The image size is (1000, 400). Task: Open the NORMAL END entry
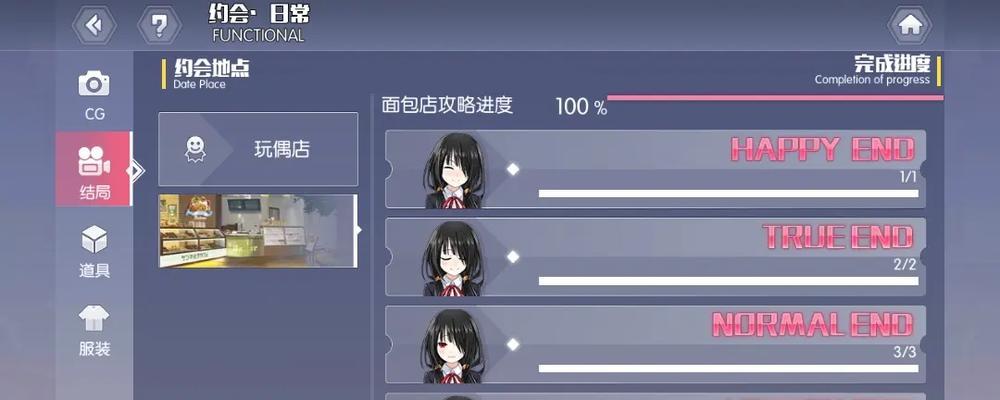[x=656, y=344]
